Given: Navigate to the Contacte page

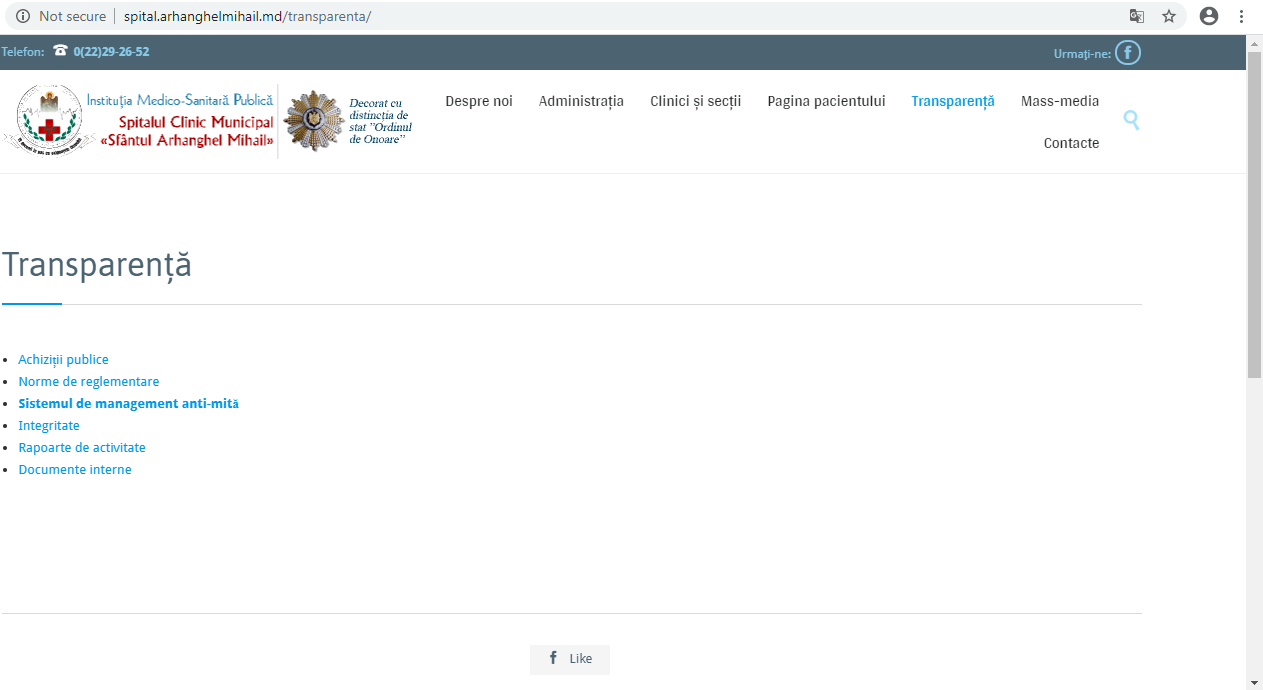Looking at the screenshot, I should 1071,143.
